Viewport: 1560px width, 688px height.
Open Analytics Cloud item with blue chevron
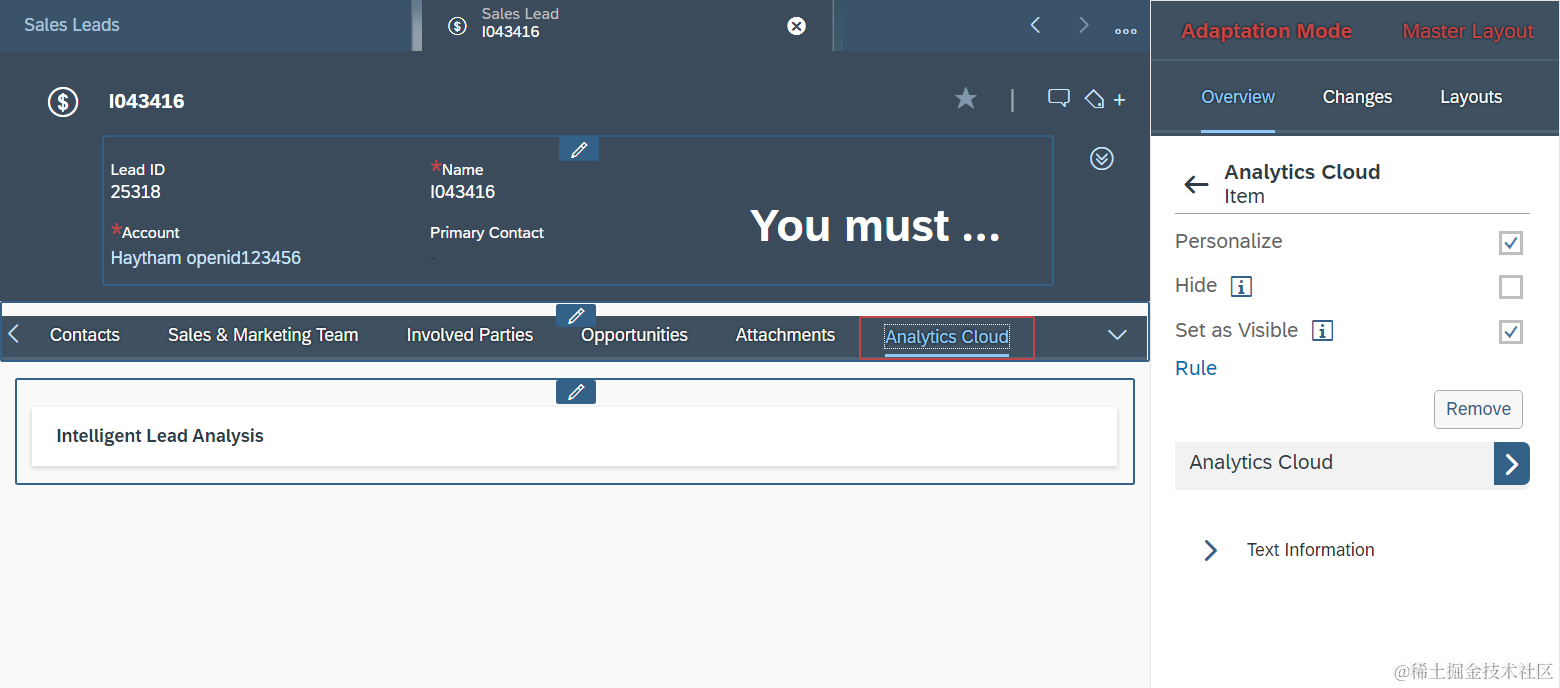1512,464
